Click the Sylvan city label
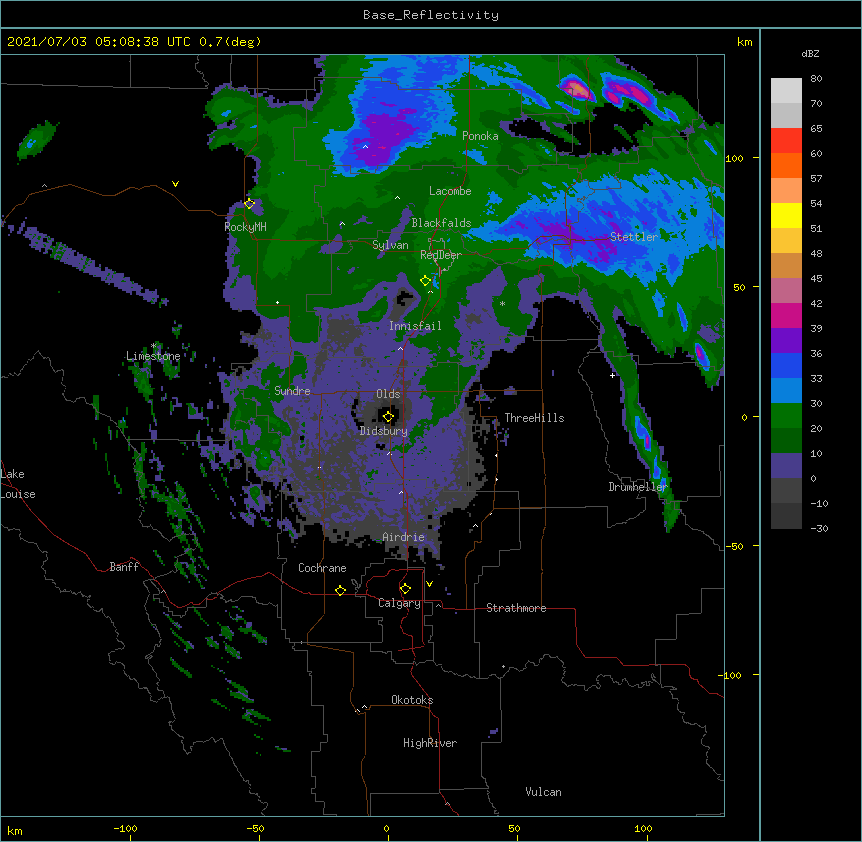This screenshot has height=842, width=862. 390,245
